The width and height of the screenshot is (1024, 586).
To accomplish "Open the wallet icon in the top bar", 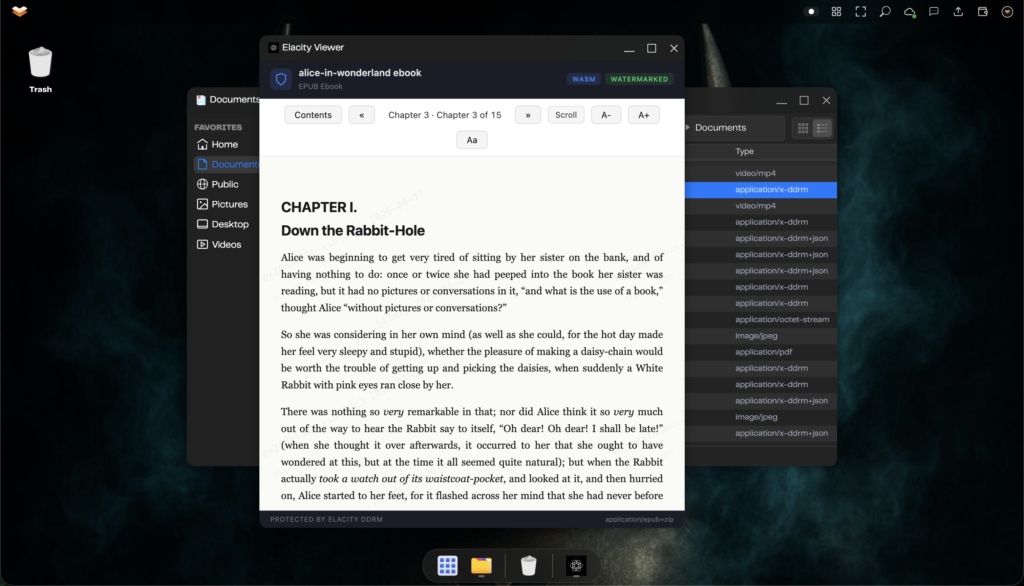I will (983, 12).
